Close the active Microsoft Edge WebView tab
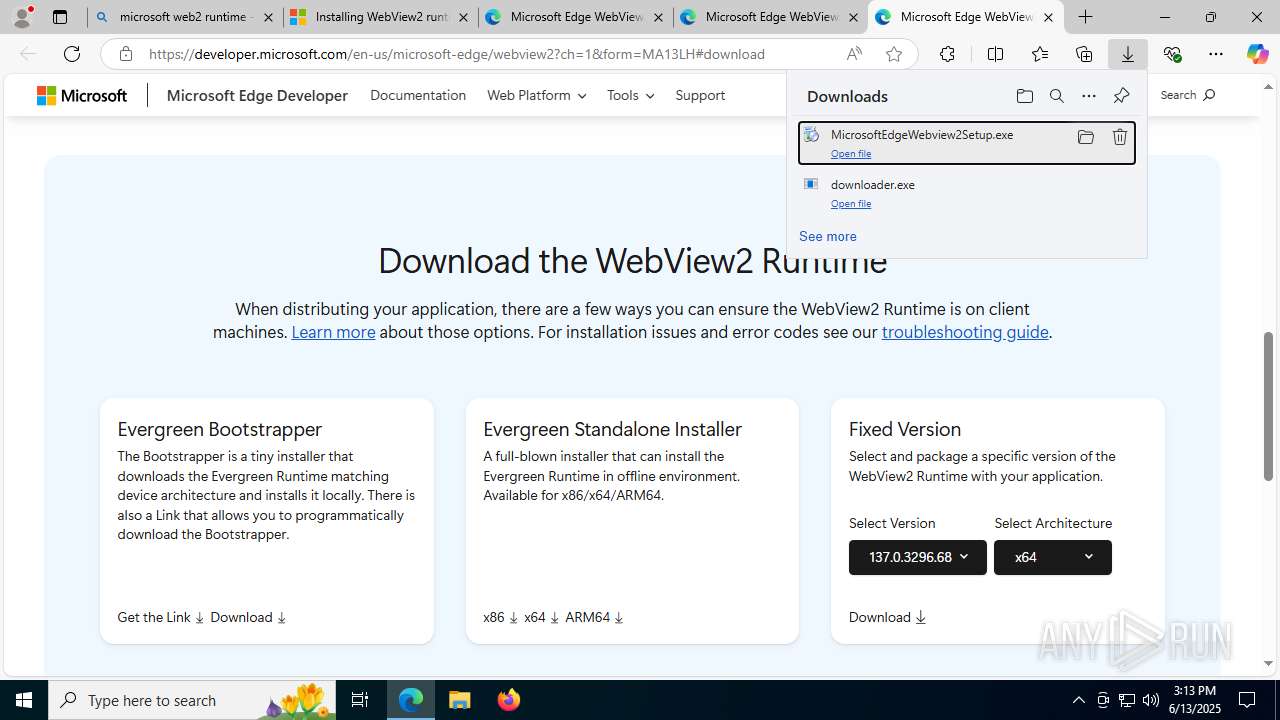This screenshot has height=720, width=1280. 1048,17
